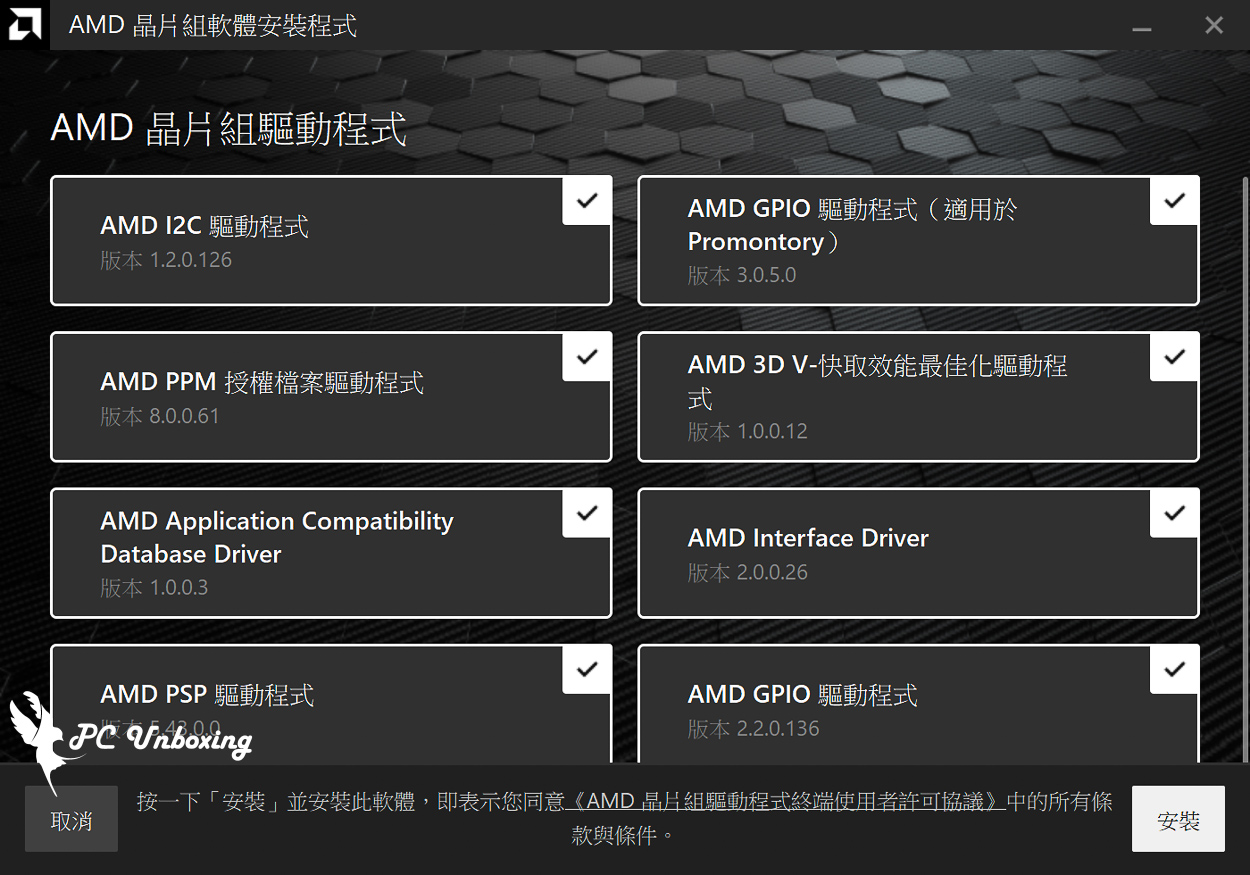This screenshot has width=1250, height=875.
Task: Deselect AMD 3D V-Cache optimizer driver checkbox
Action: (1174, 357)
